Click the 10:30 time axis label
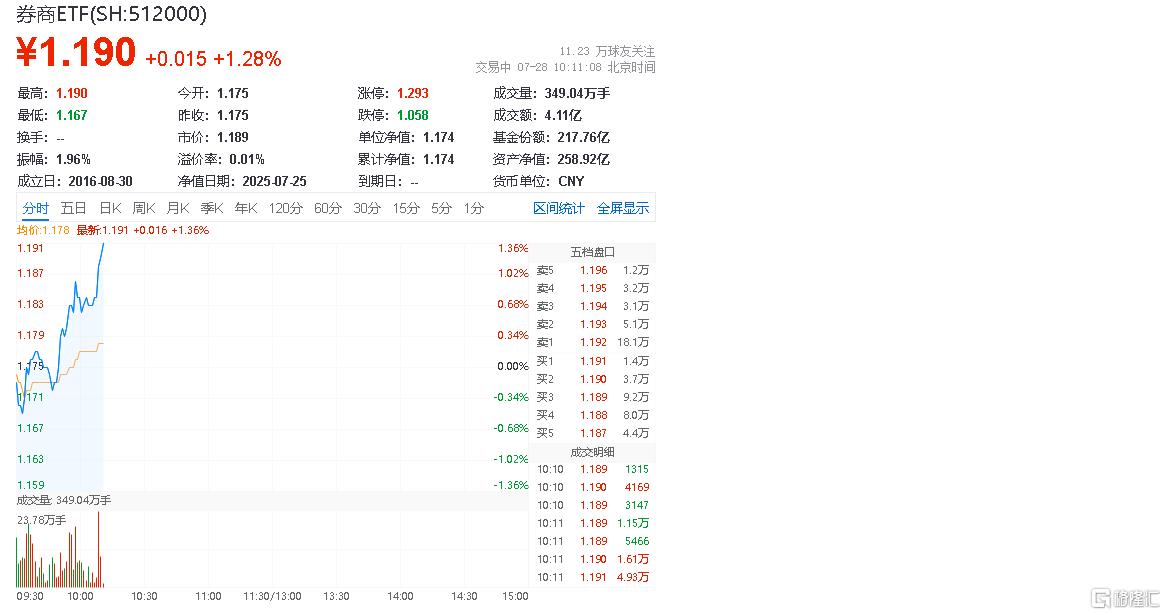 coord(144,596)
